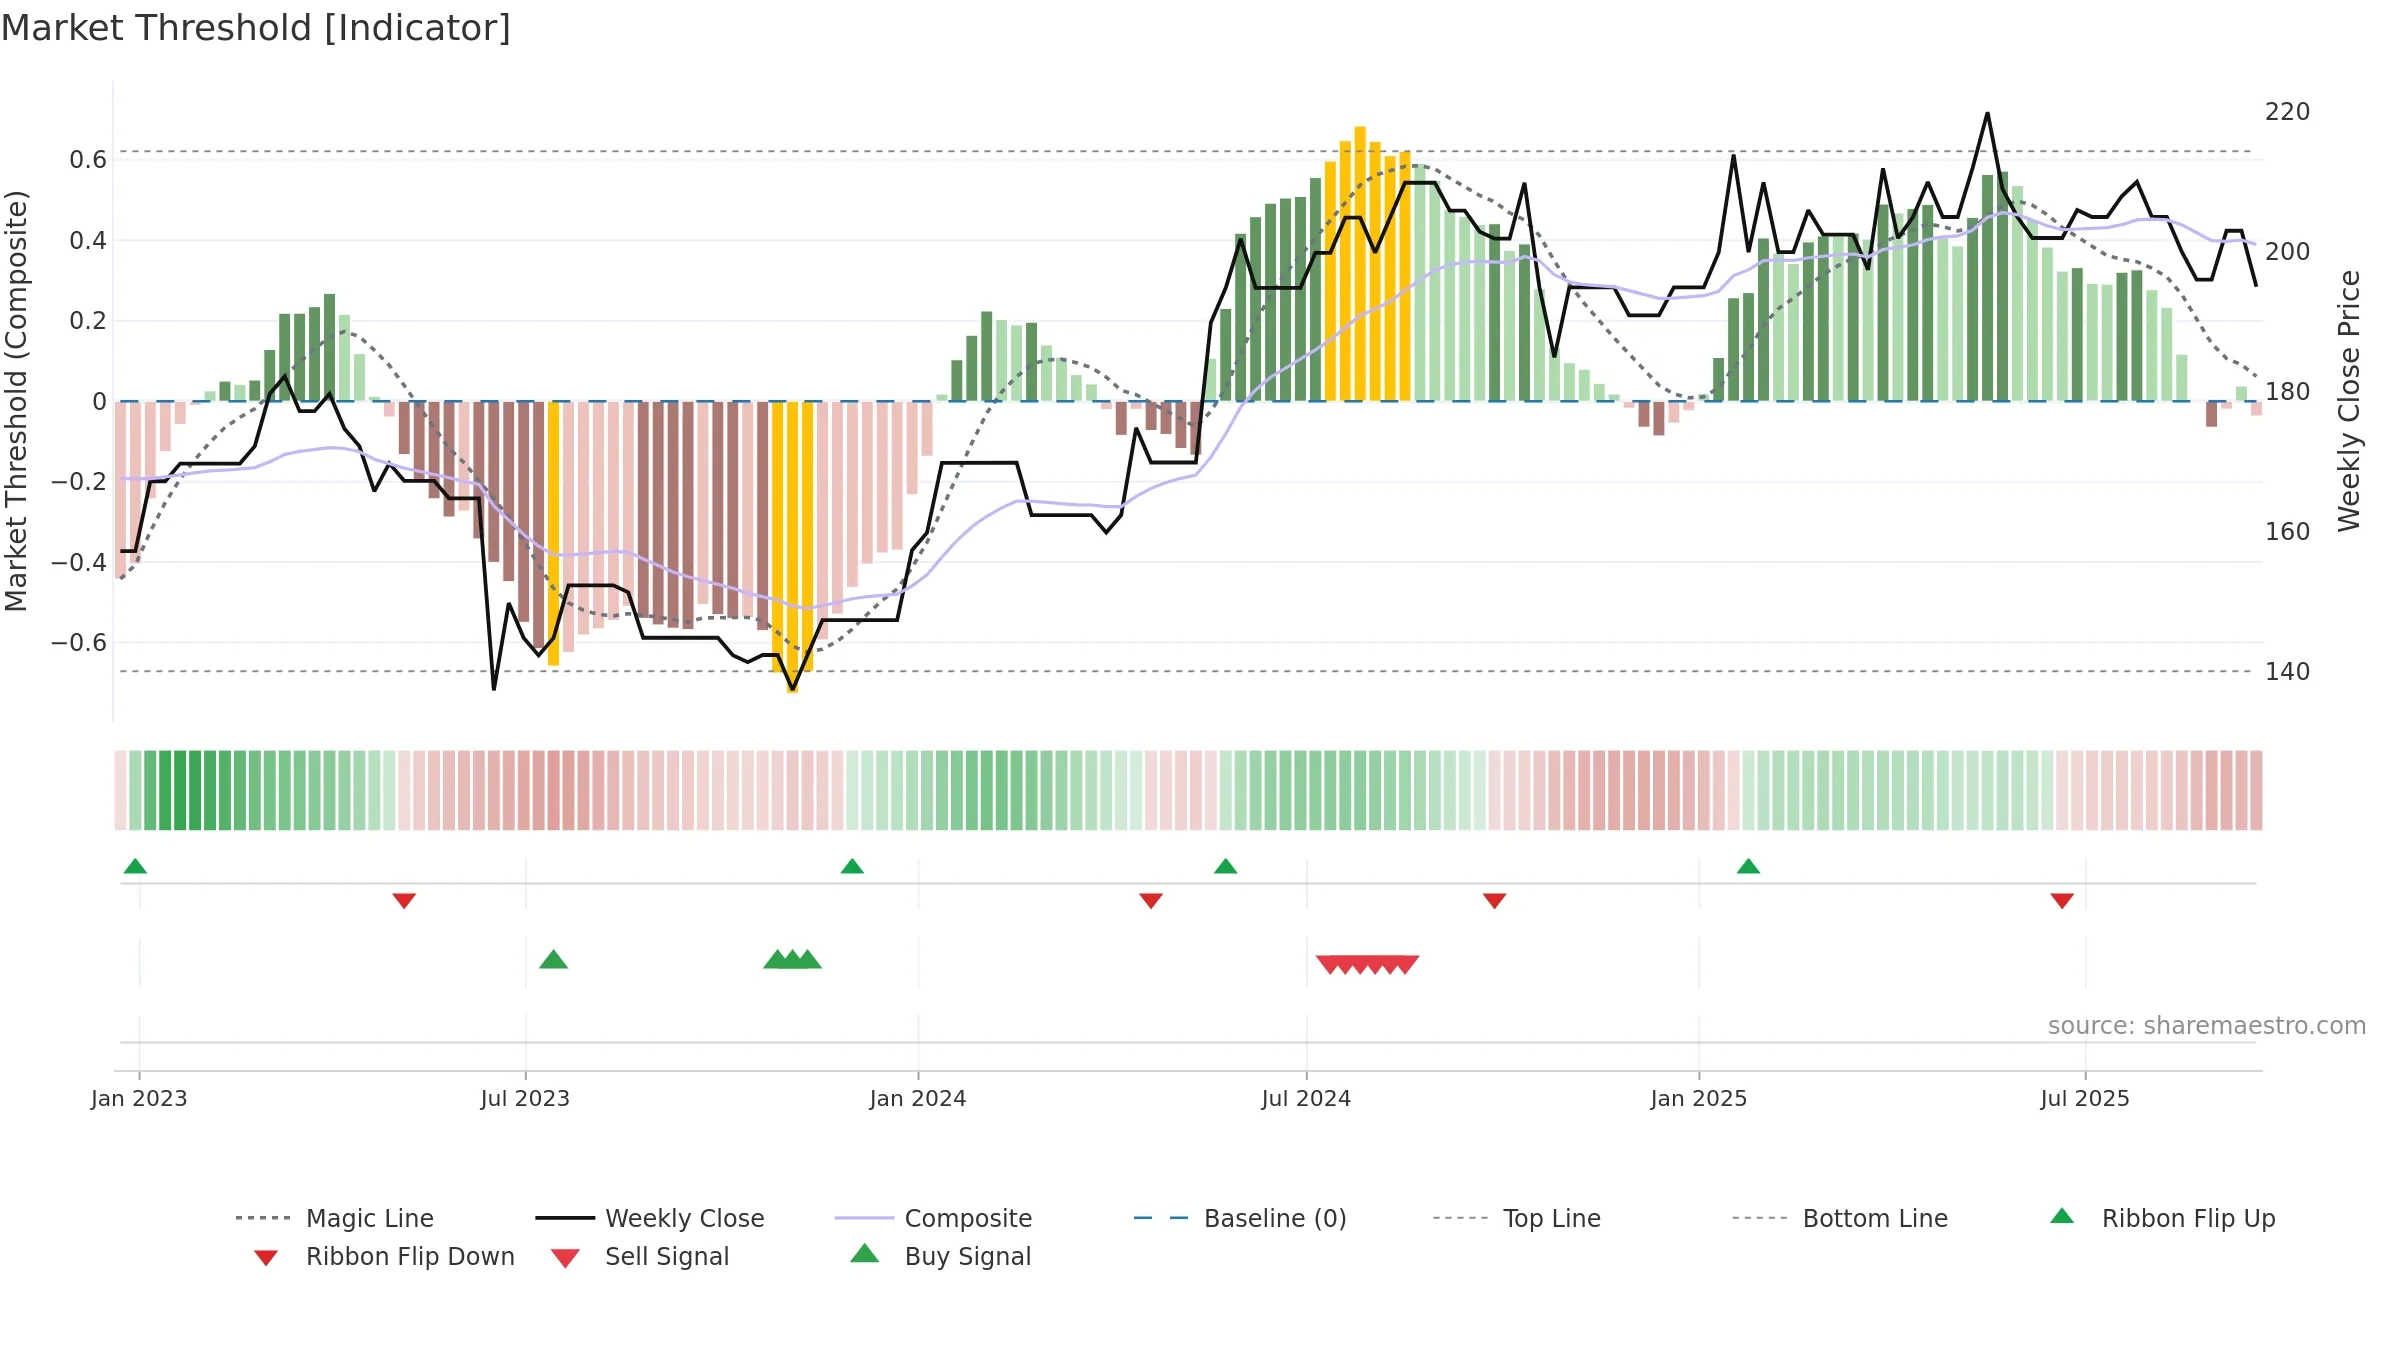Screen dimensions: 2400x1350
Task: Click the ribbon flip down marker between Jan 2024 and Jul 2024, left of the flip up marker
Action: [1151, 901]
